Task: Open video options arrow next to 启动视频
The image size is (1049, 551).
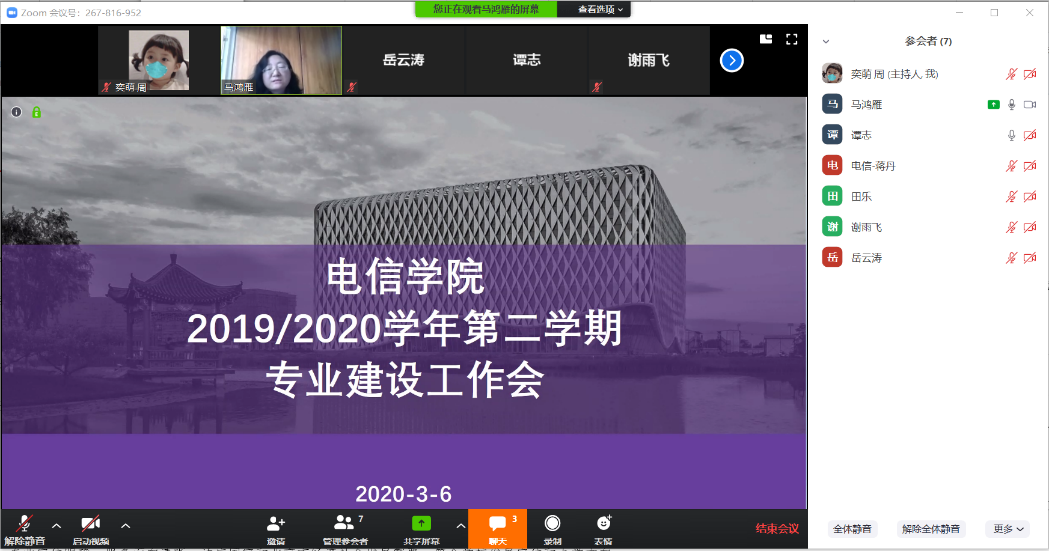Action: tap(125, 525)
